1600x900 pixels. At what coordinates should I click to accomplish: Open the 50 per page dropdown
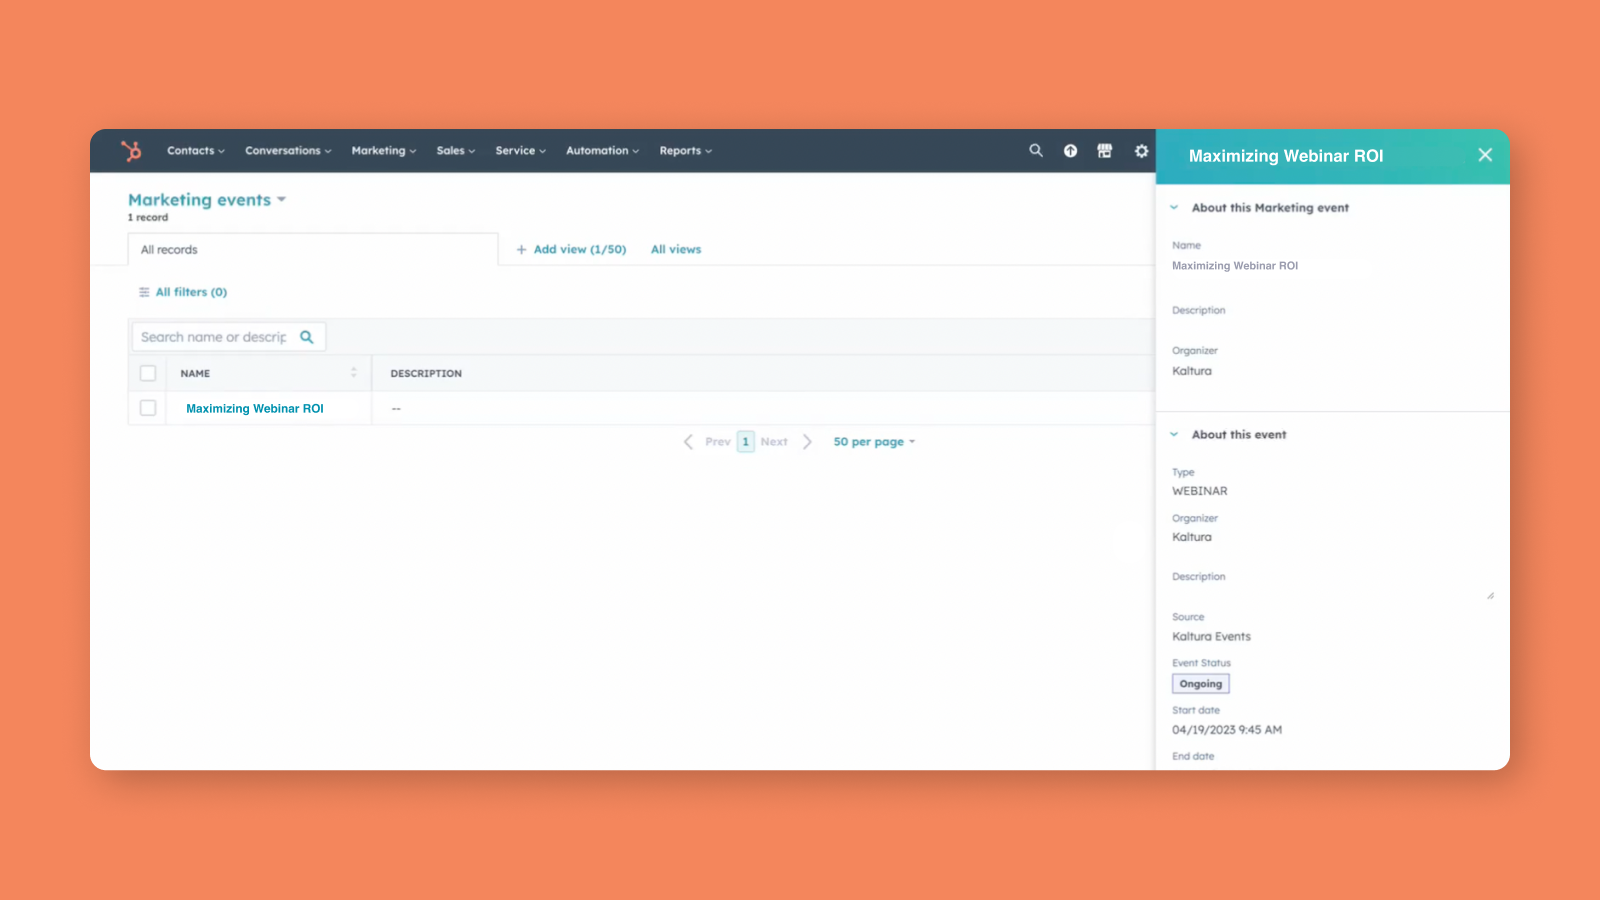click(x=874, y=442)
